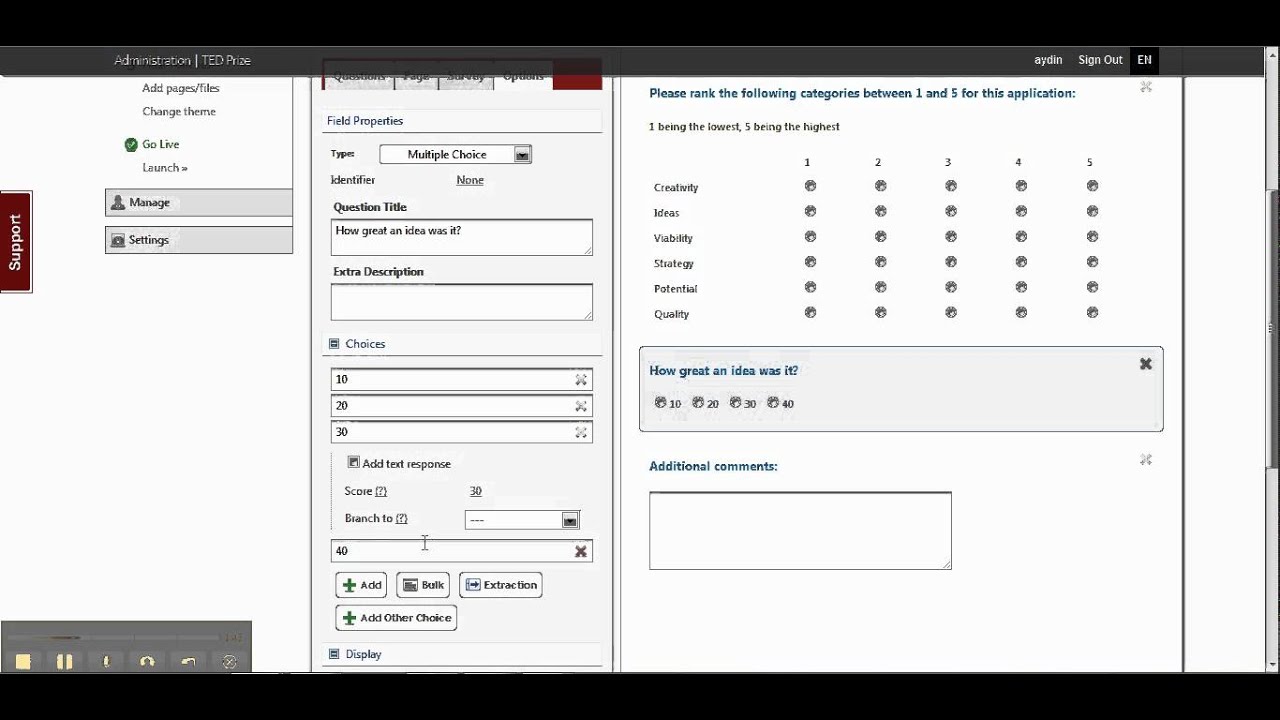Focus the Question Title text box
Screen dimensions: 1280x720
coord(461,237)
